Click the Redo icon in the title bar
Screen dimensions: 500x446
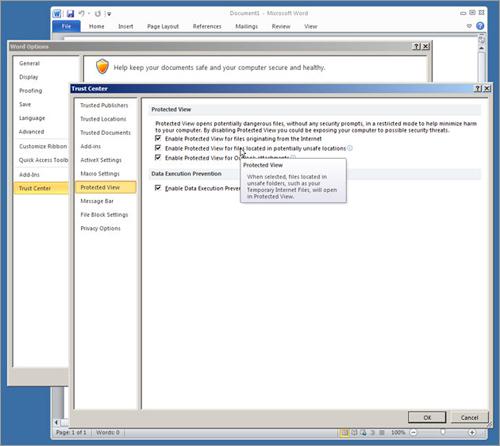coord(98,14)
